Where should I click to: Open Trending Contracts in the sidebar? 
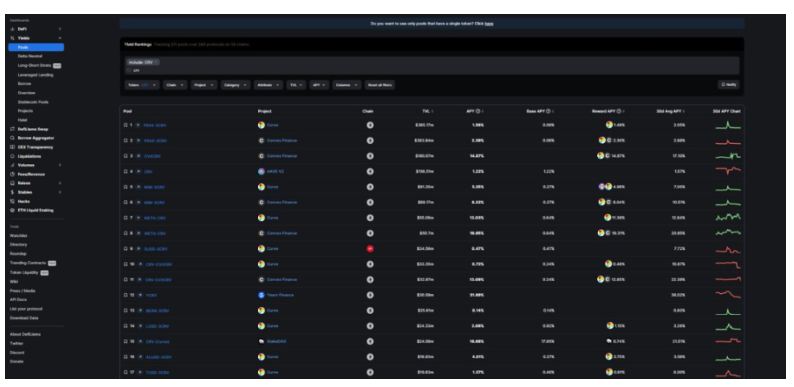pos(28,263)
